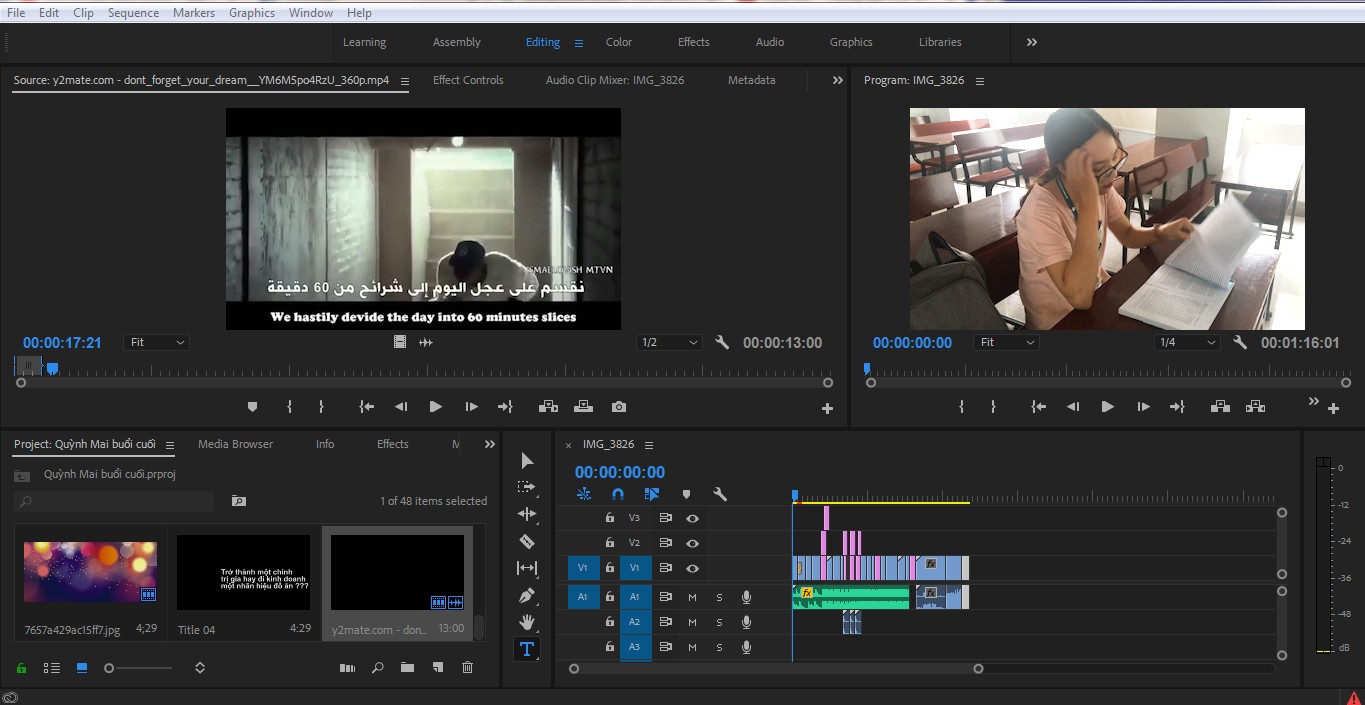The image size is (1365, 705).
Task: Select the Selection arrow tool
Action: (x=527, y=461)
